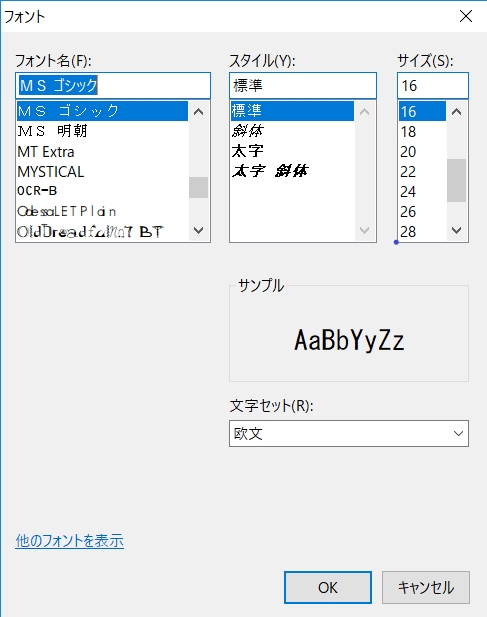The image size is (487, 617).
Task: Click size list scroll down arrow
Action: [x=456, y=230]
